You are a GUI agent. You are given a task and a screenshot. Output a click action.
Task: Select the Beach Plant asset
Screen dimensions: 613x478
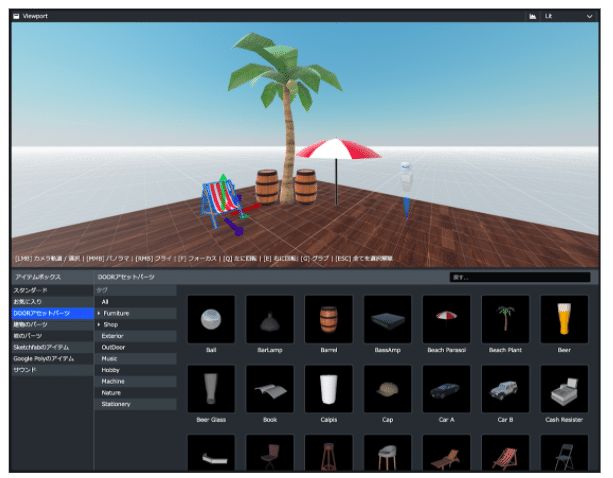click(x=505, y=319)
